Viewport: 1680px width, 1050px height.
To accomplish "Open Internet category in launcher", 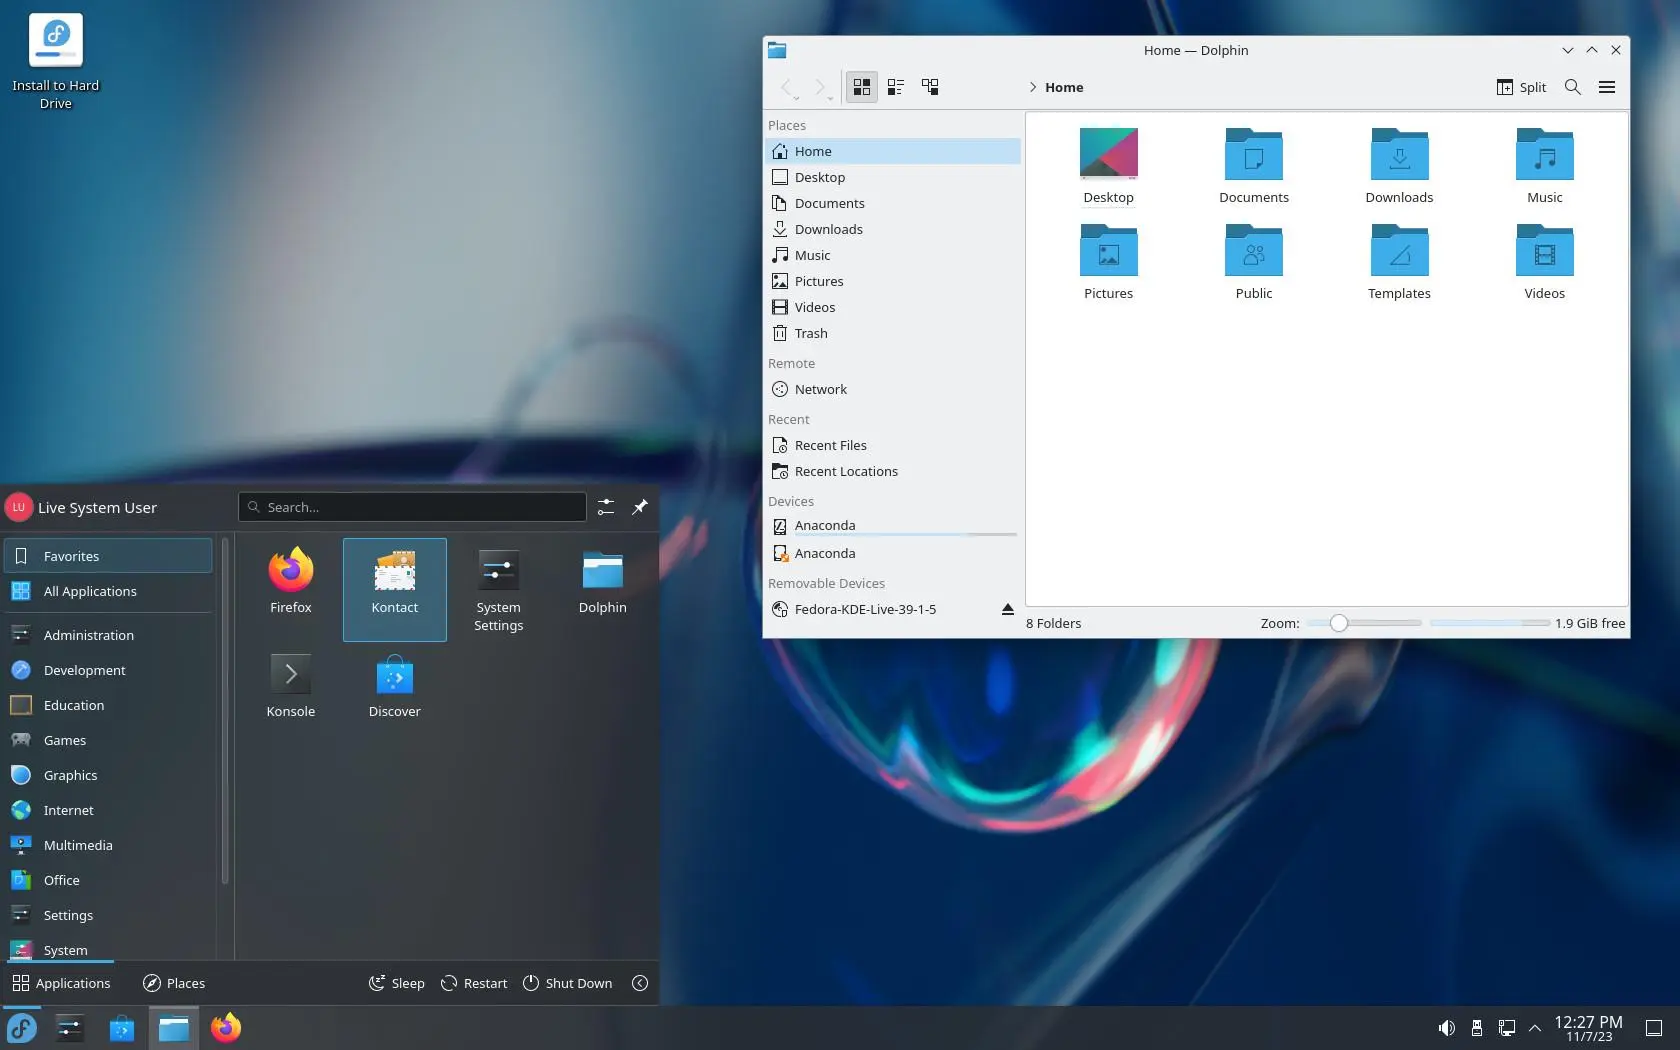I will pos(108,810).
